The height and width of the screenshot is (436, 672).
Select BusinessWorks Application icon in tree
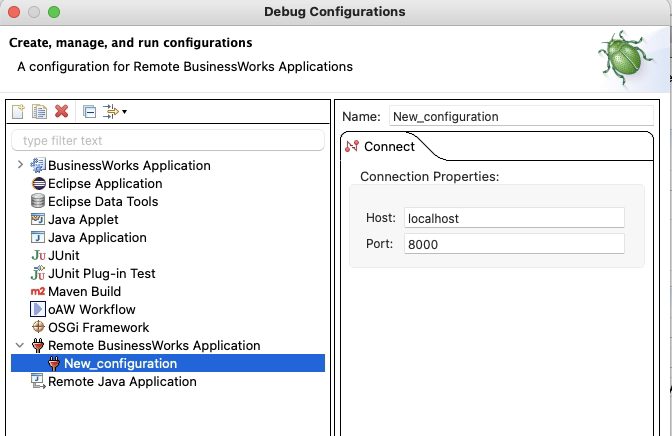point(38,165)
